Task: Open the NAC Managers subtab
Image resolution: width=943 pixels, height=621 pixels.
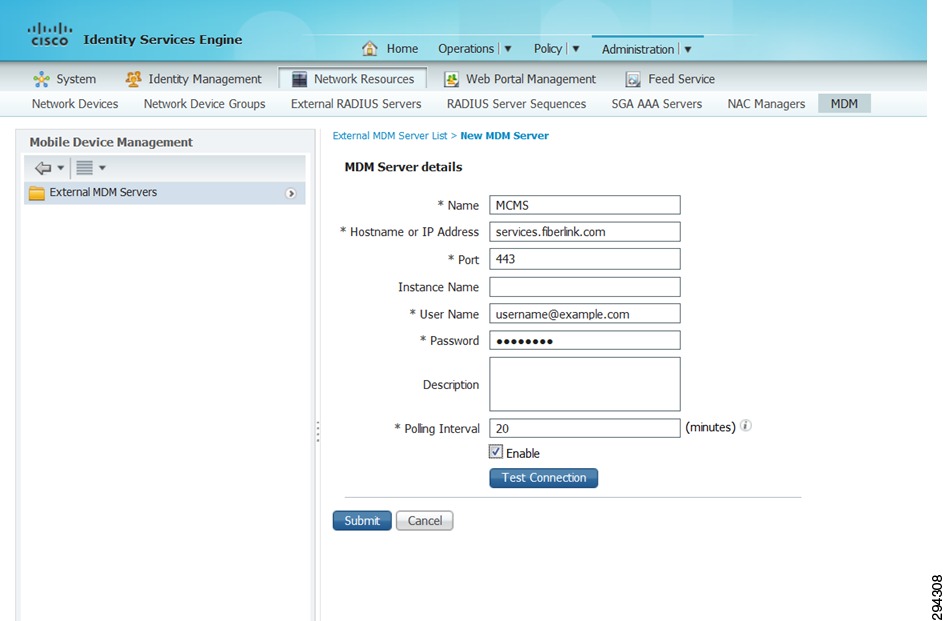Action: pos(766,104)
